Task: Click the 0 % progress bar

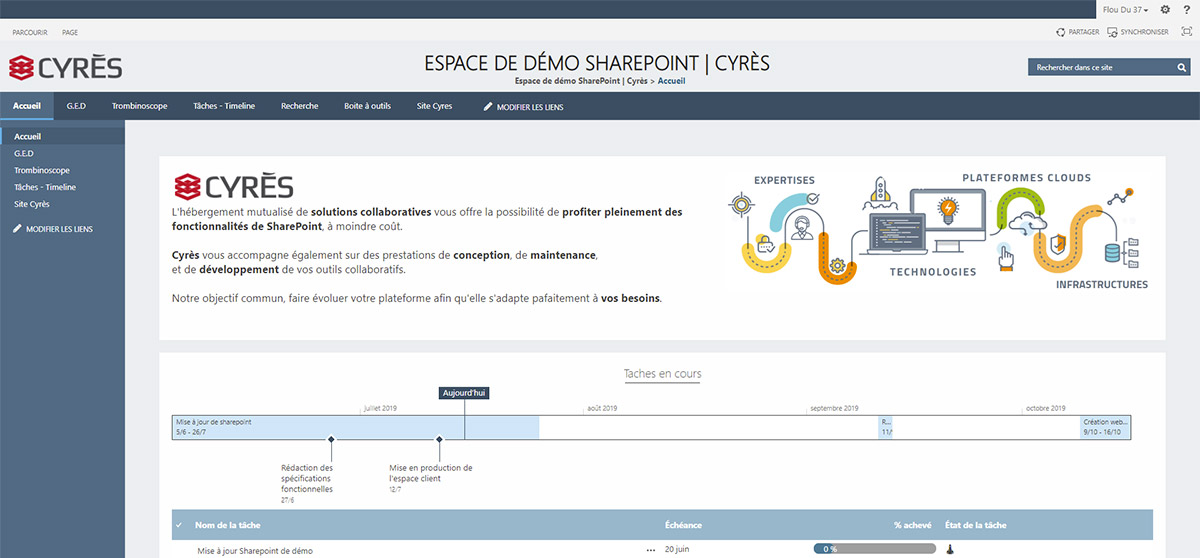Action: 875,549
